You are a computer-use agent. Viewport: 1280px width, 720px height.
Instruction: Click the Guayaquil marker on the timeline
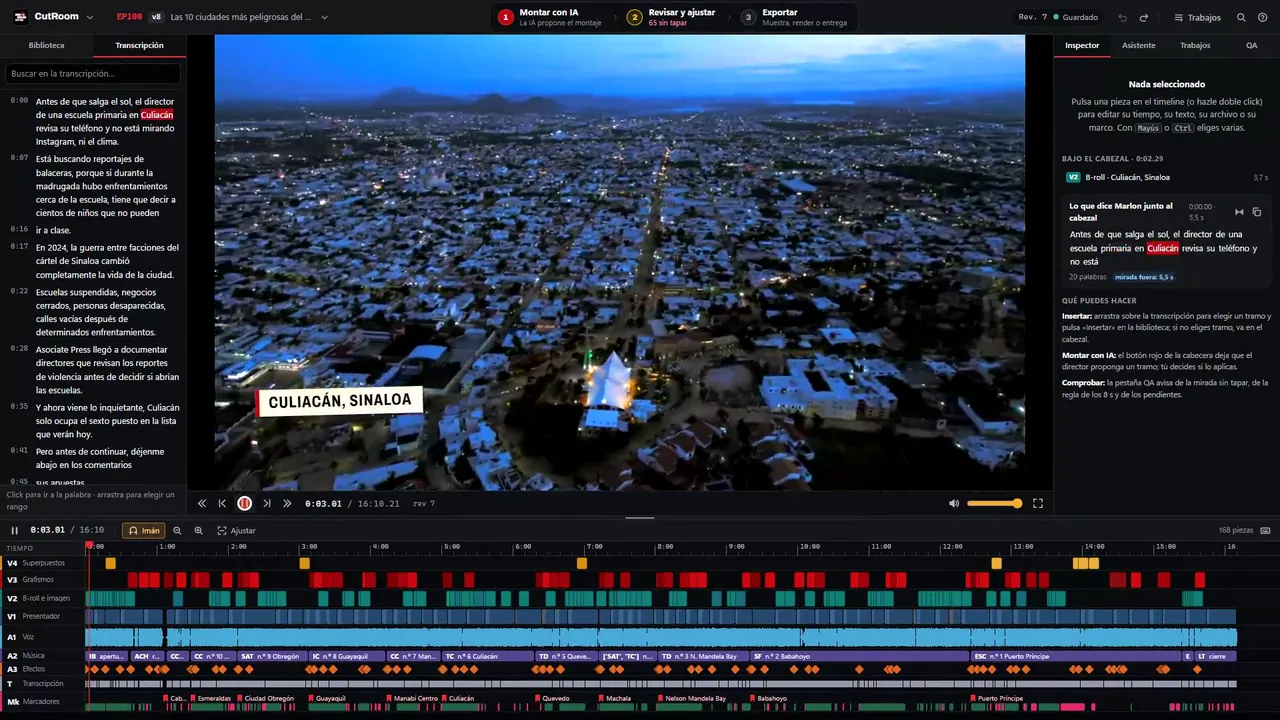coord(330,699)
